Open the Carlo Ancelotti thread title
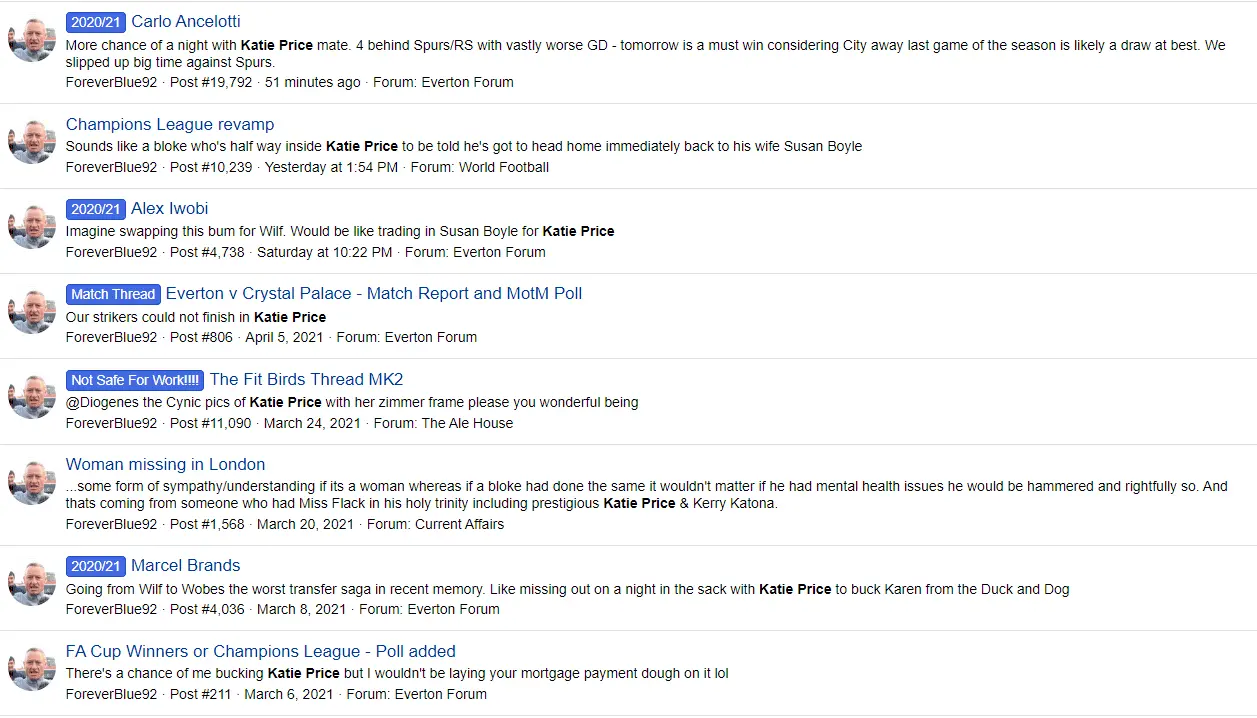The height and width of the screenshot is (718, 1257). [185, 21]
